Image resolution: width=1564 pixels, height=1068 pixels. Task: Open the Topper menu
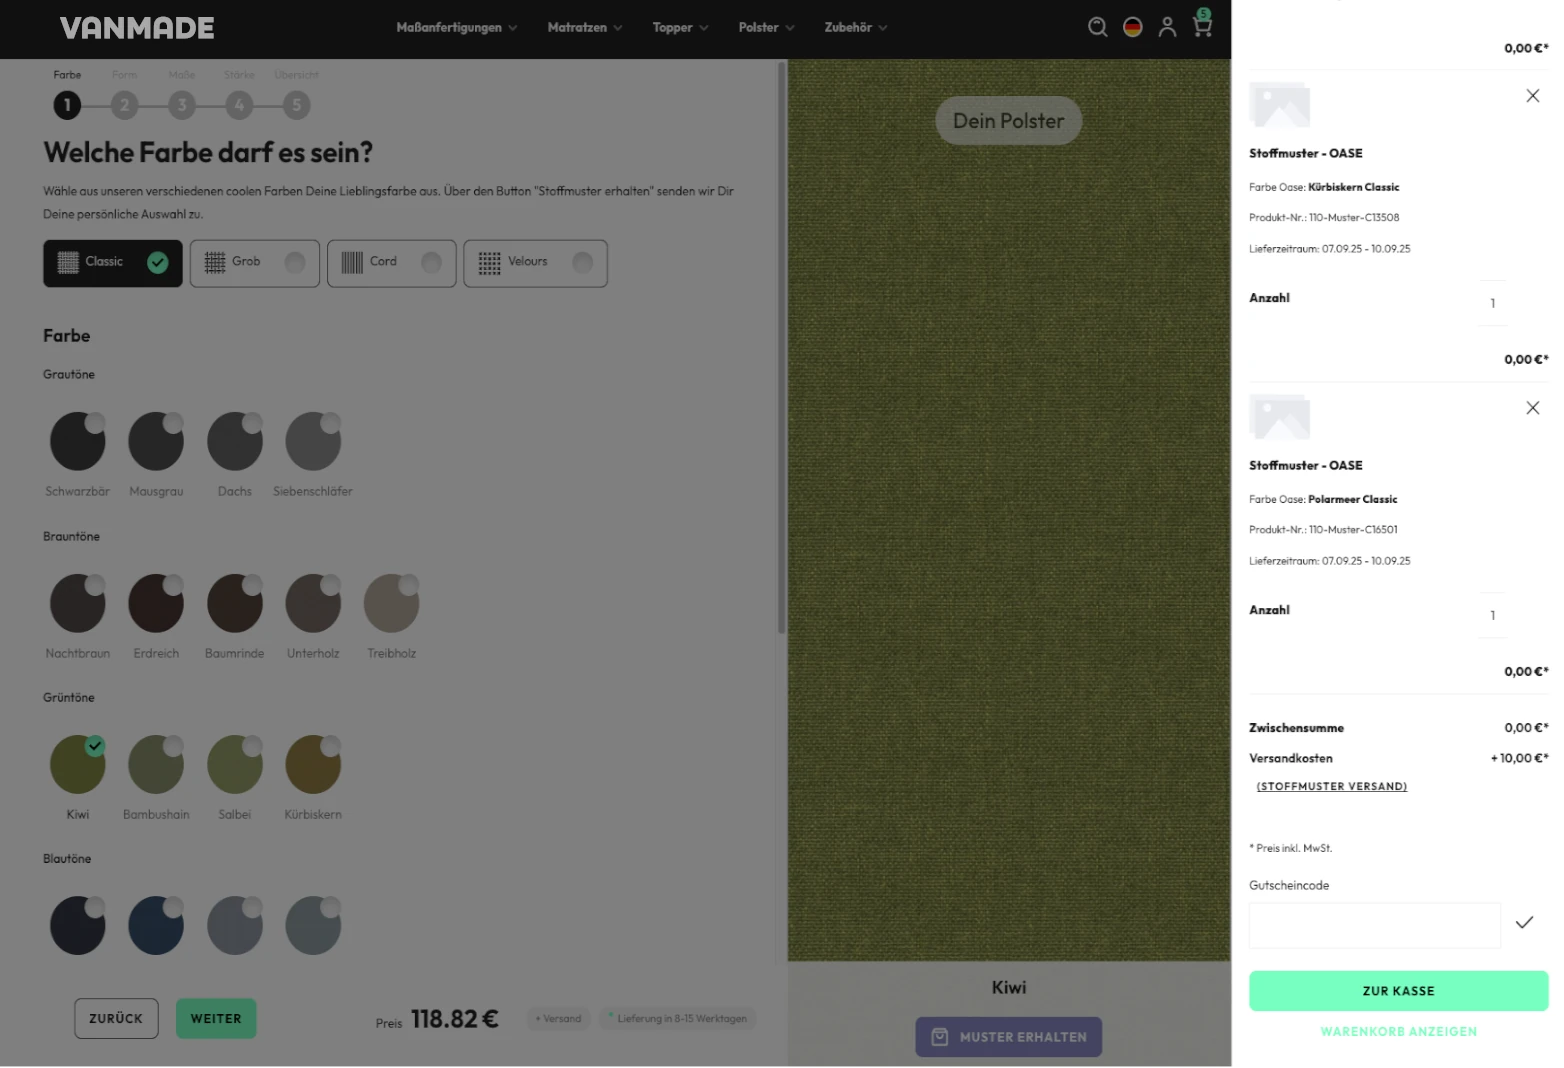coord(680,28)
